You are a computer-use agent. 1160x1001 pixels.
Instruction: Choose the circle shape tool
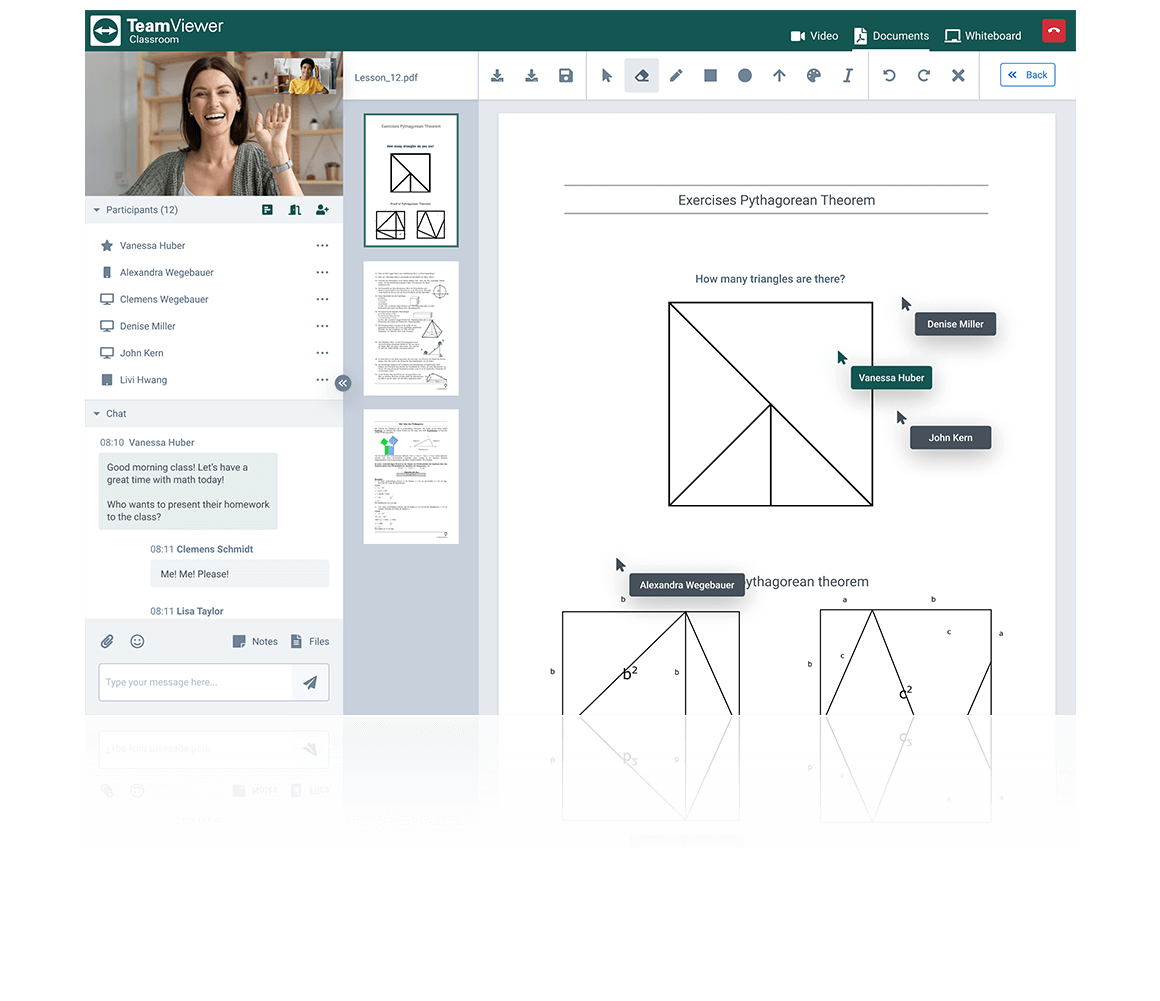click(745, 76)
